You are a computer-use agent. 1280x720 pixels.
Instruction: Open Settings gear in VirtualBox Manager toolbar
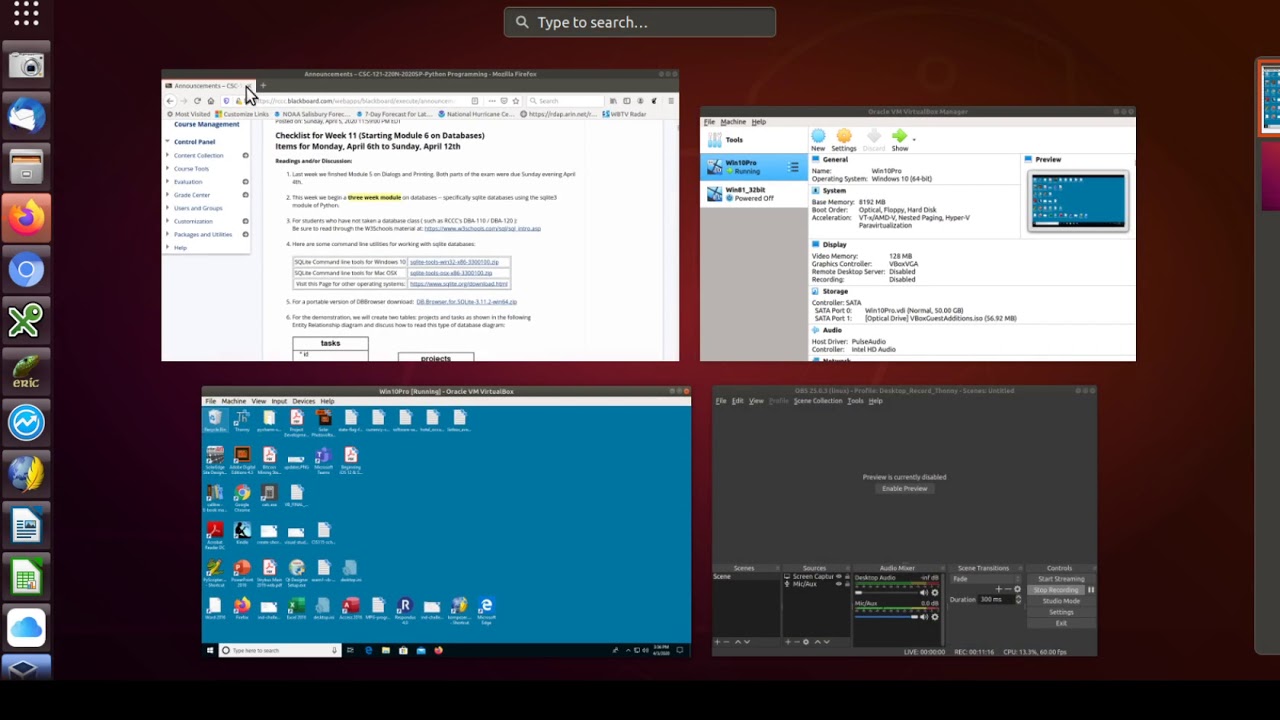pos(844,140)
